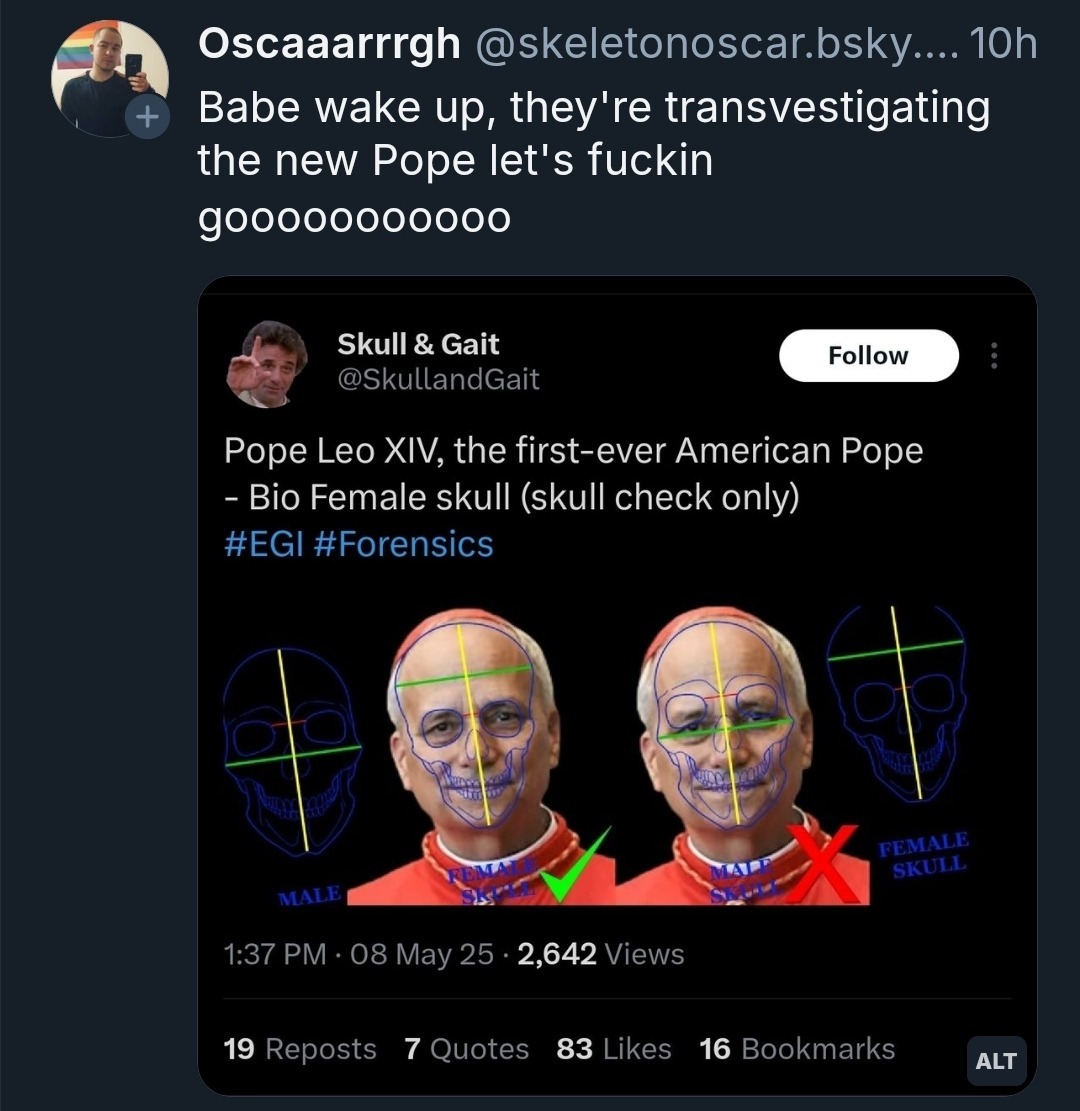The height and width of the screenshot is (1111, 1080).
Task: View the 19 Reposts list
Action: (300, 1049)
